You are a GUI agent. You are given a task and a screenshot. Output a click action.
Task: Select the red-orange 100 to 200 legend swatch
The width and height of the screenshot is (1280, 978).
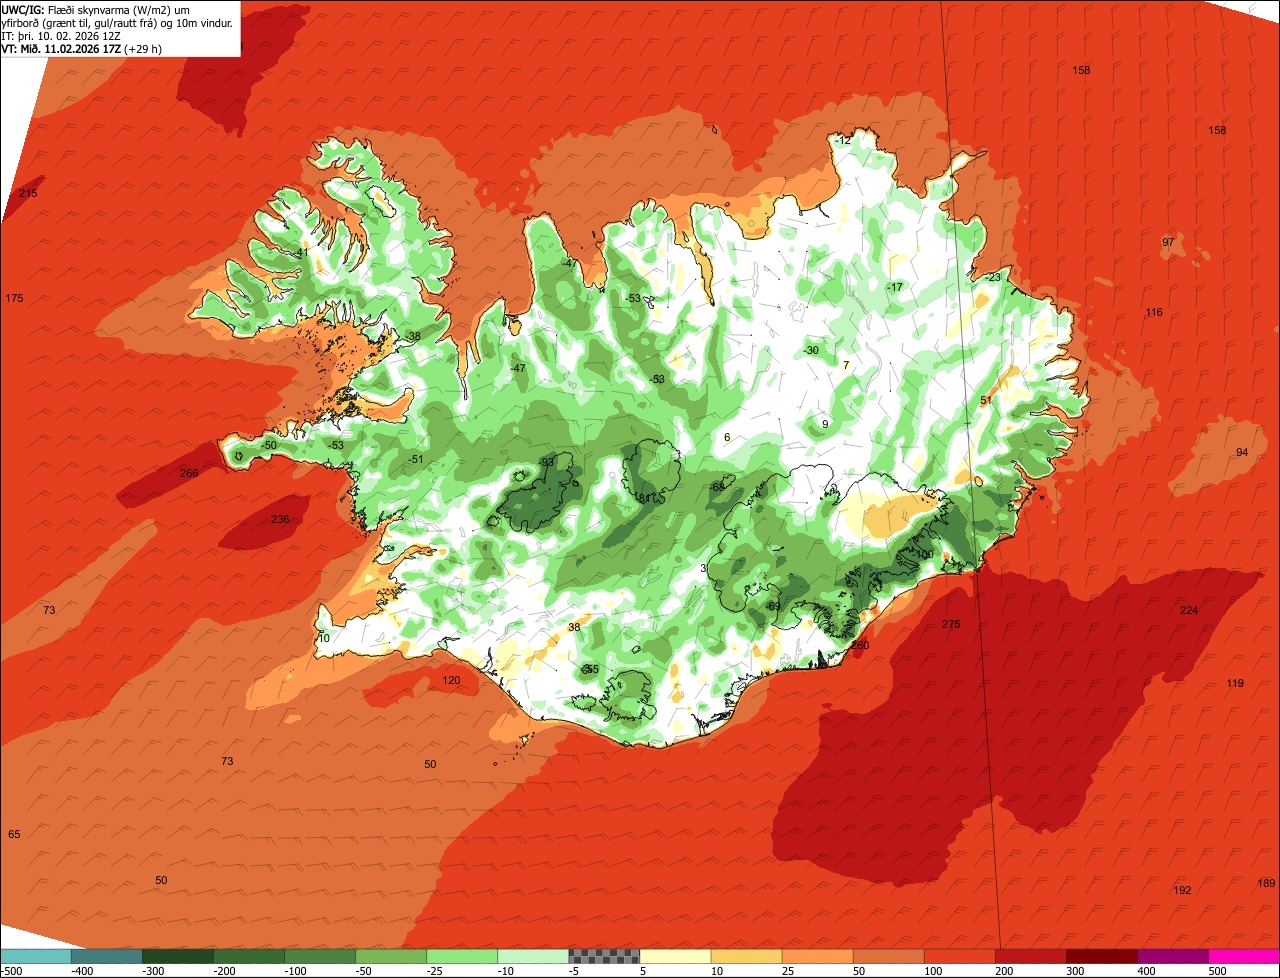tap(959, 956)
